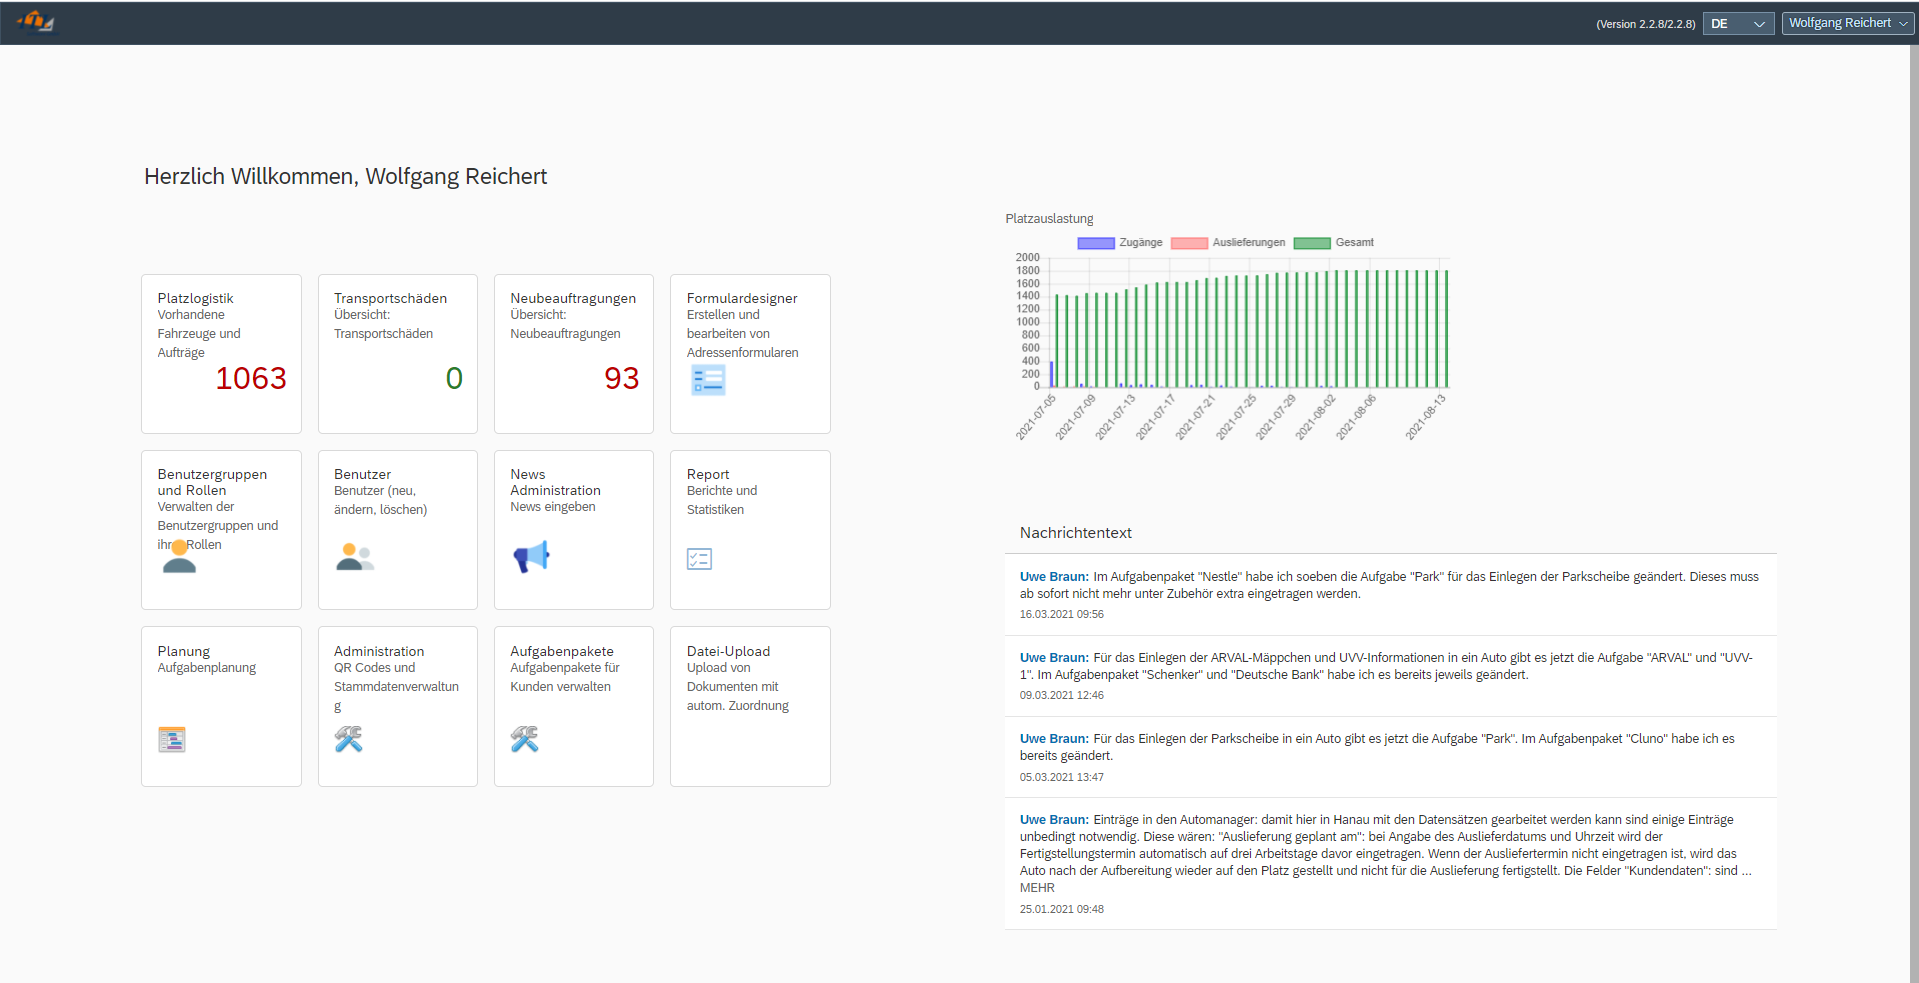The image size is (1919, 983).
Task: Toggle Zugänge series in chart legend
Action: [1120, 243]
